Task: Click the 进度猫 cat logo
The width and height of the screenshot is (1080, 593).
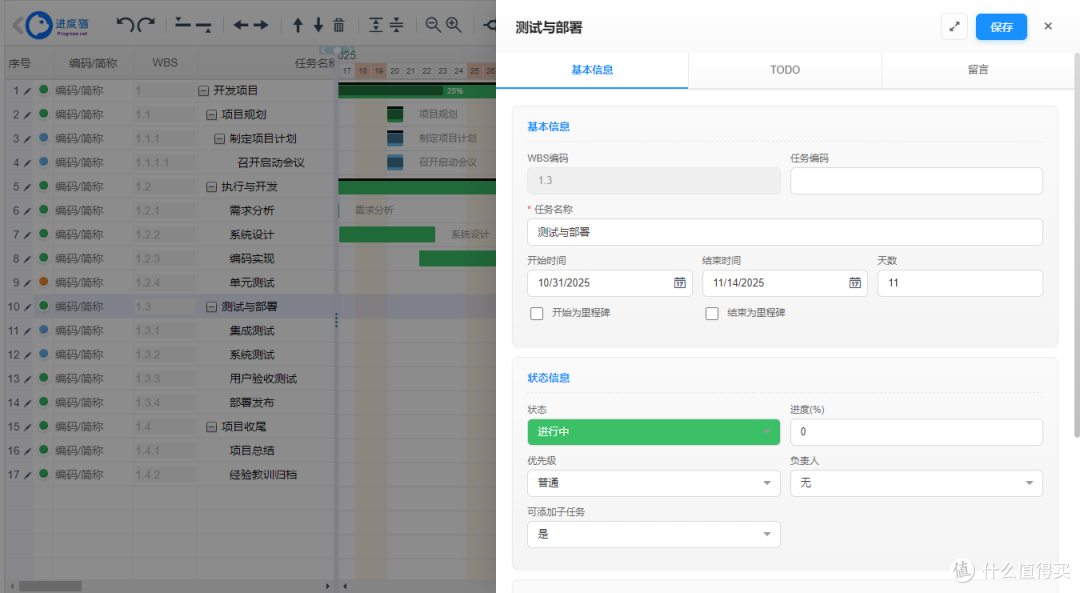Action: click(39, 25)
